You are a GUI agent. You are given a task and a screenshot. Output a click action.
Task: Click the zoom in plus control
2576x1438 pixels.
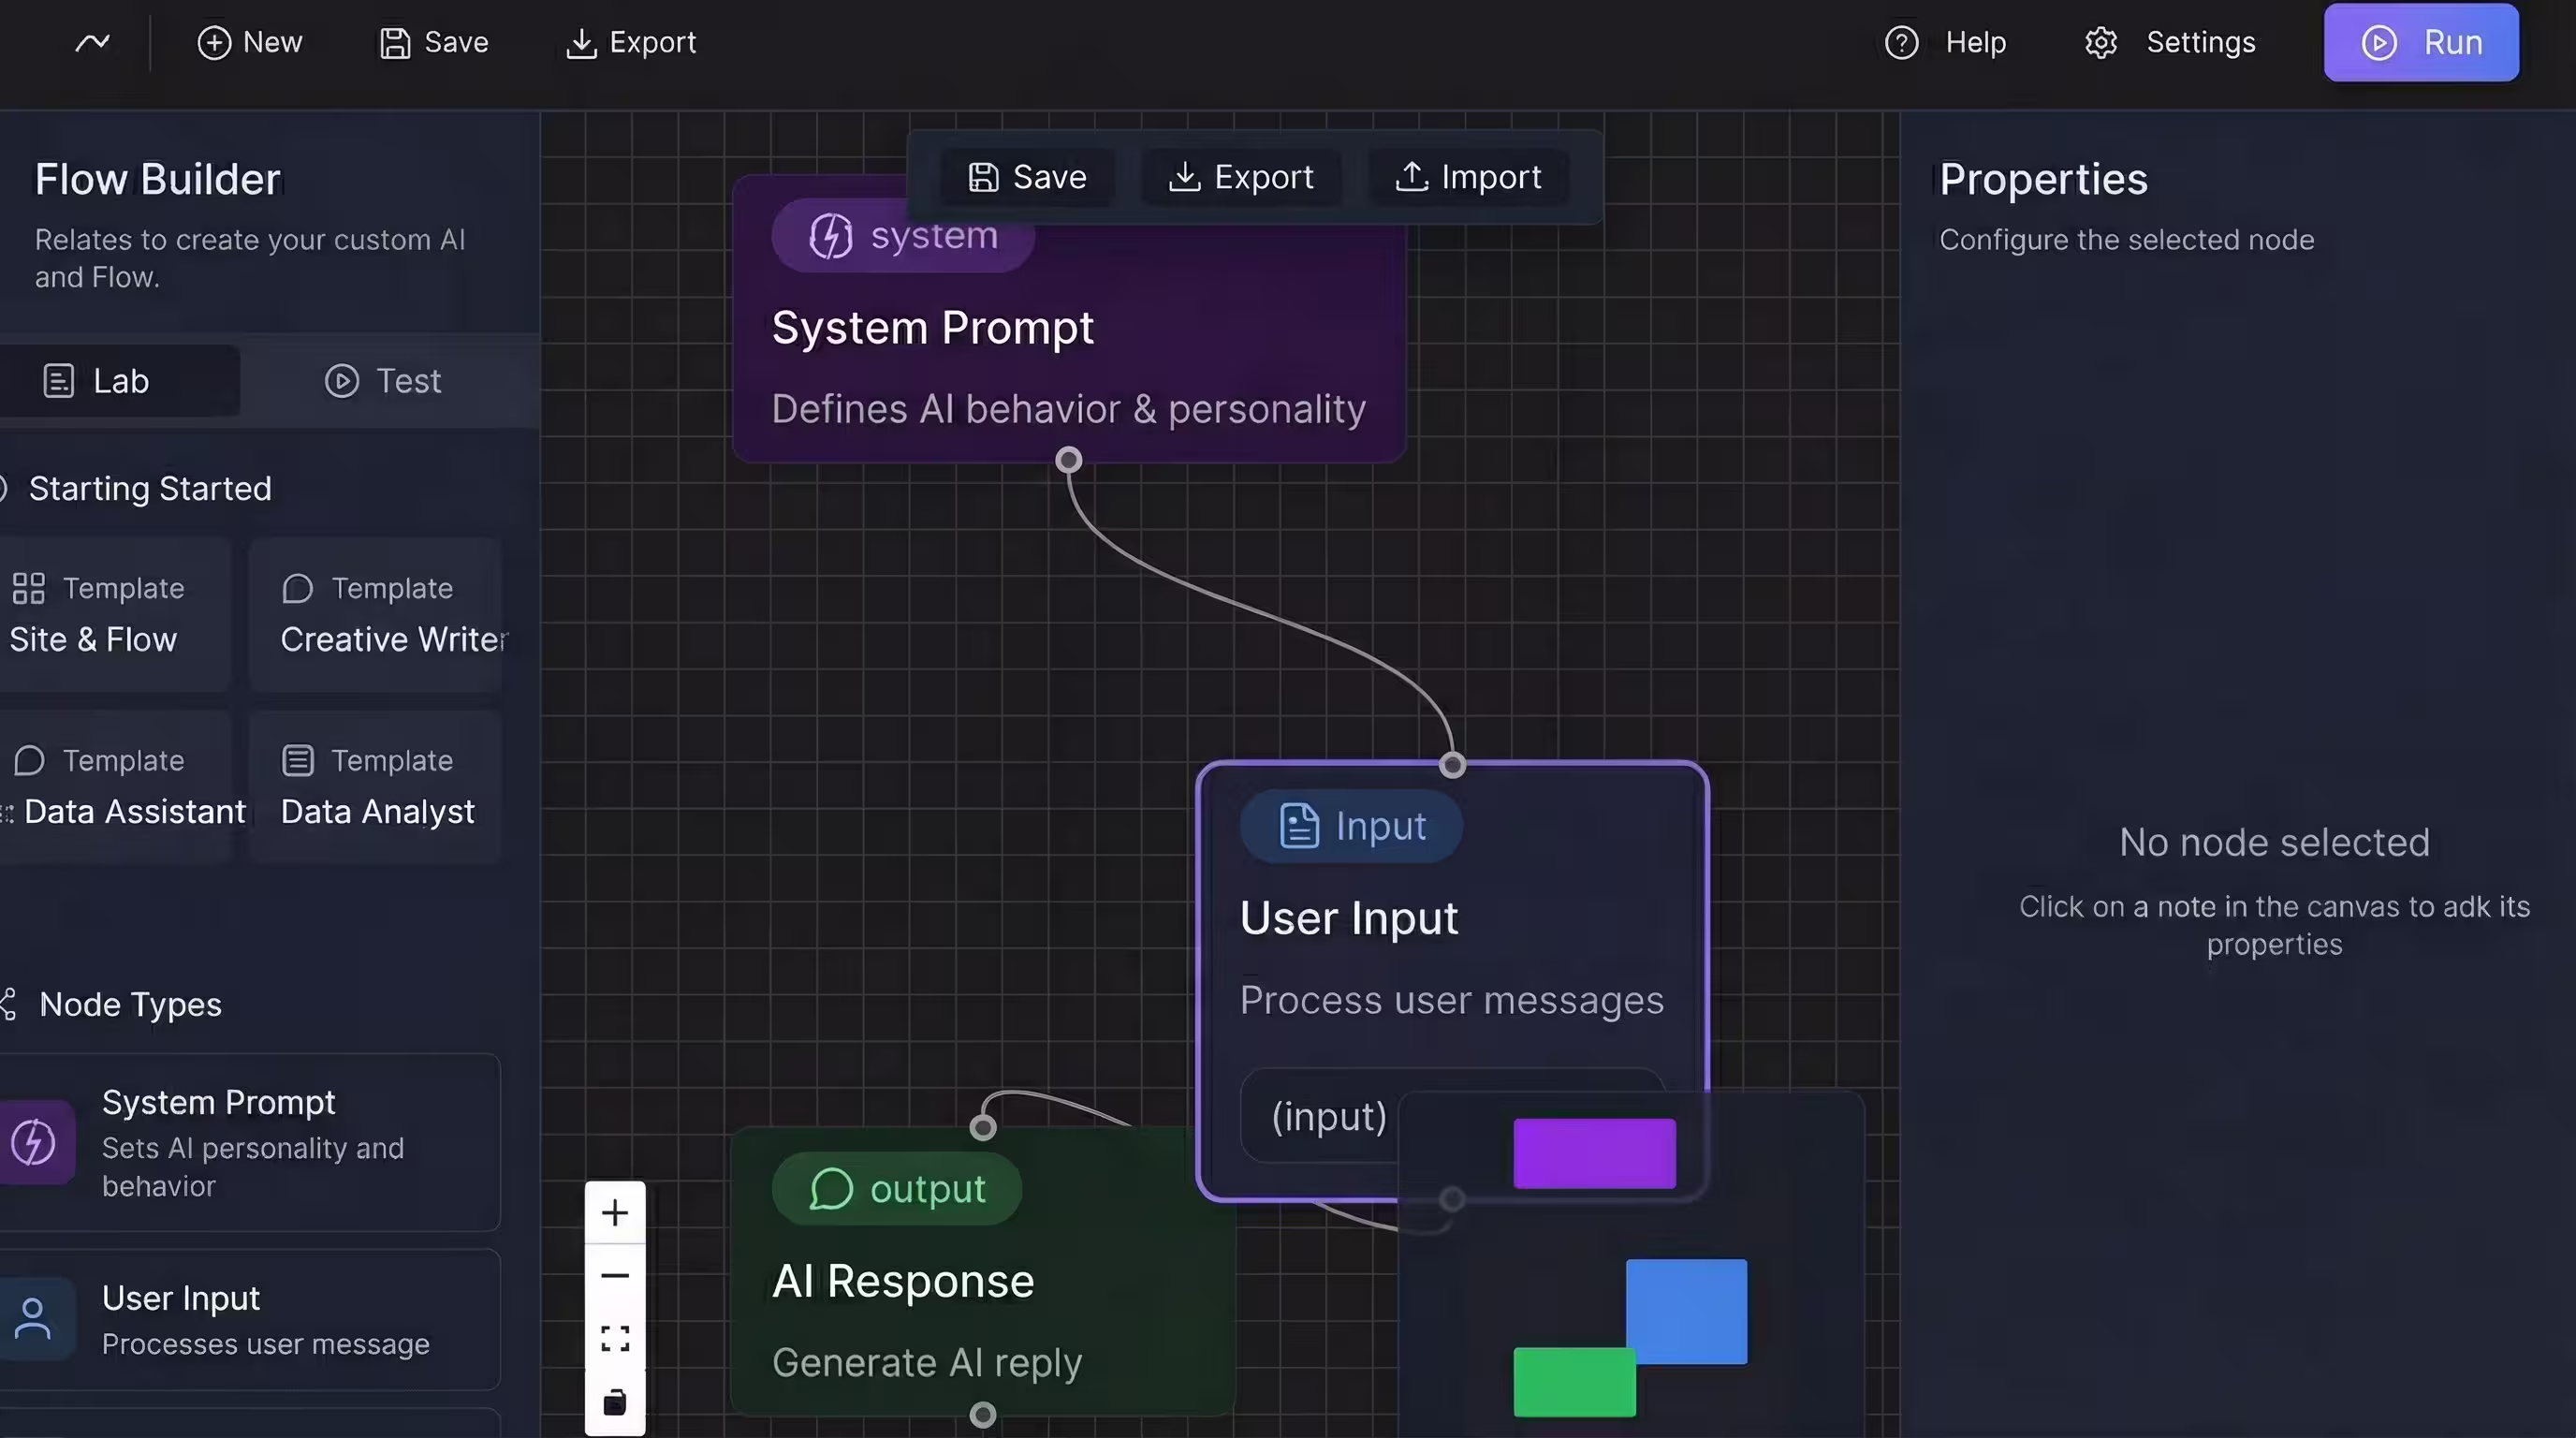click(x=615, y=1213)
